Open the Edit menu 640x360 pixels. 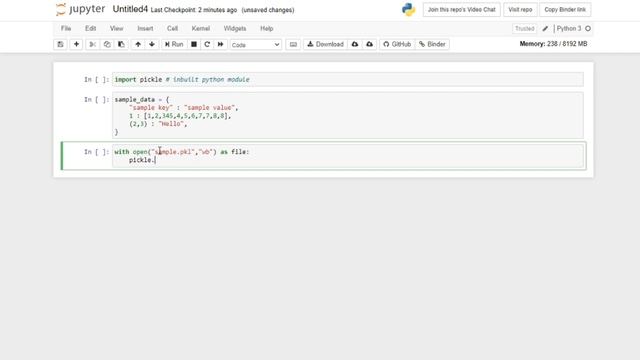coord(91,29)
